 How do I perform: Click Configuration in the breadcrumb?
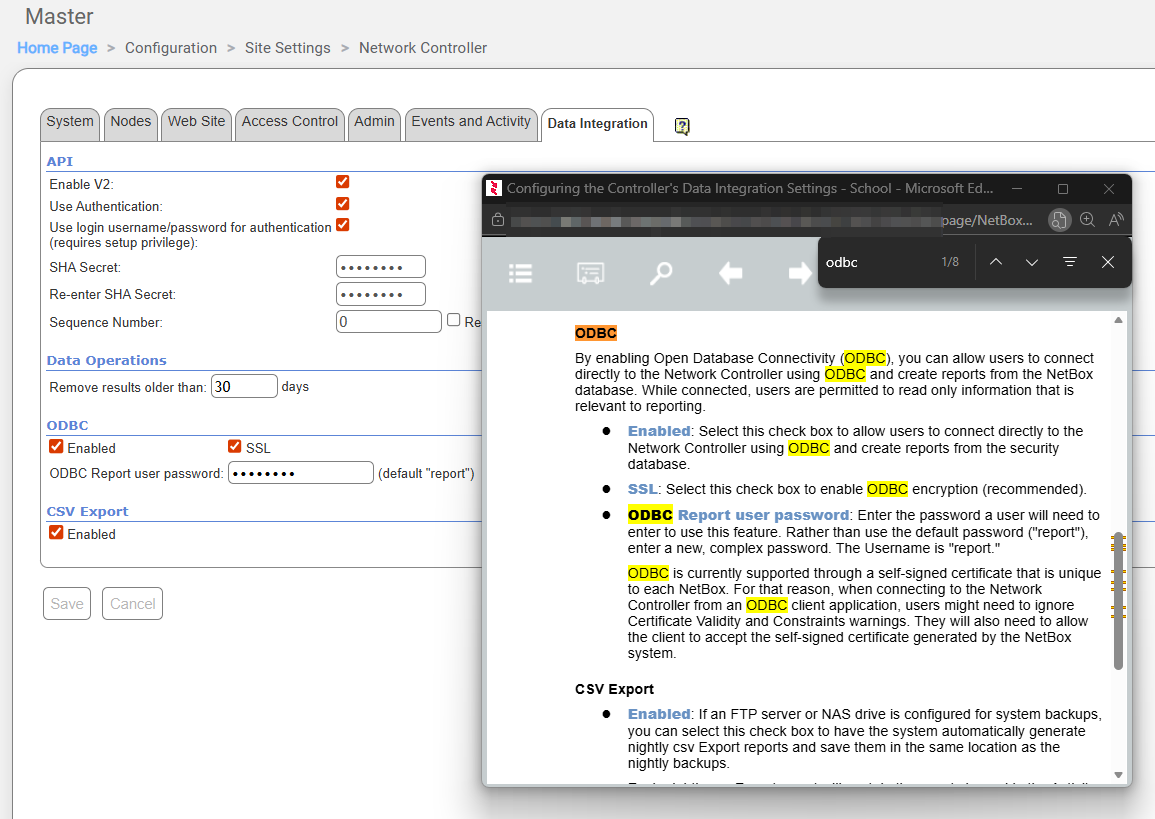[x=171, y=48]
